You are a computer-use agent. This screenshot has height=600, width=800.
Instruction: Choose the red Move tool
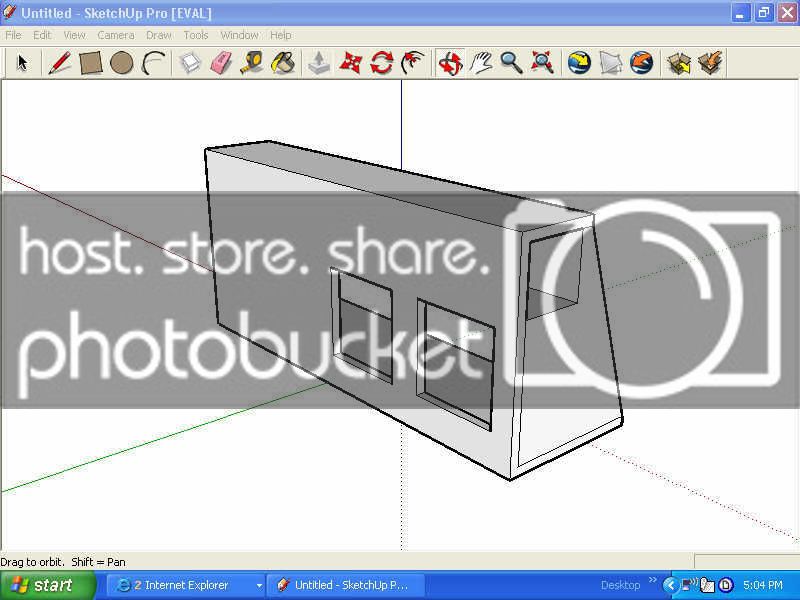[x=351, y=63]
